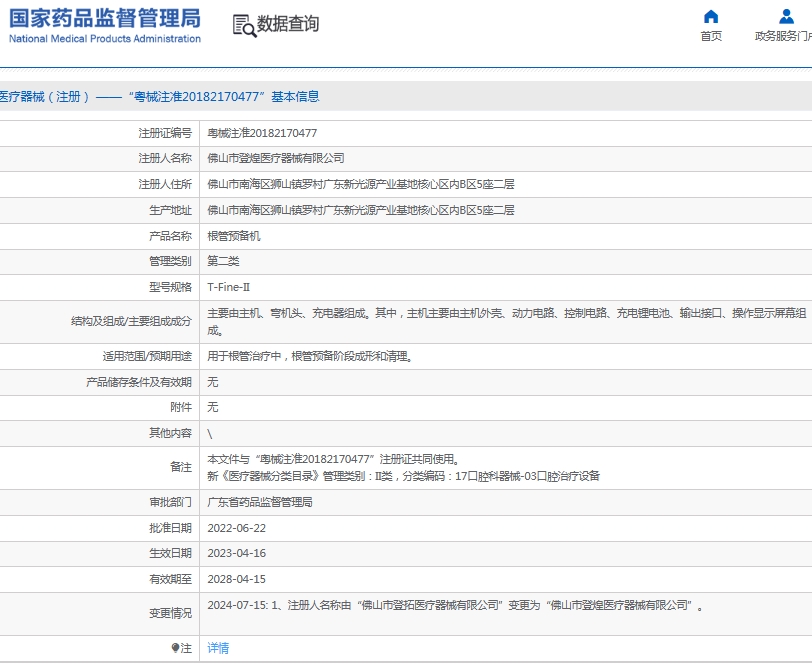Open the 详情 details link
This screenshot has width=812, height=666.
tap(219, 648)
